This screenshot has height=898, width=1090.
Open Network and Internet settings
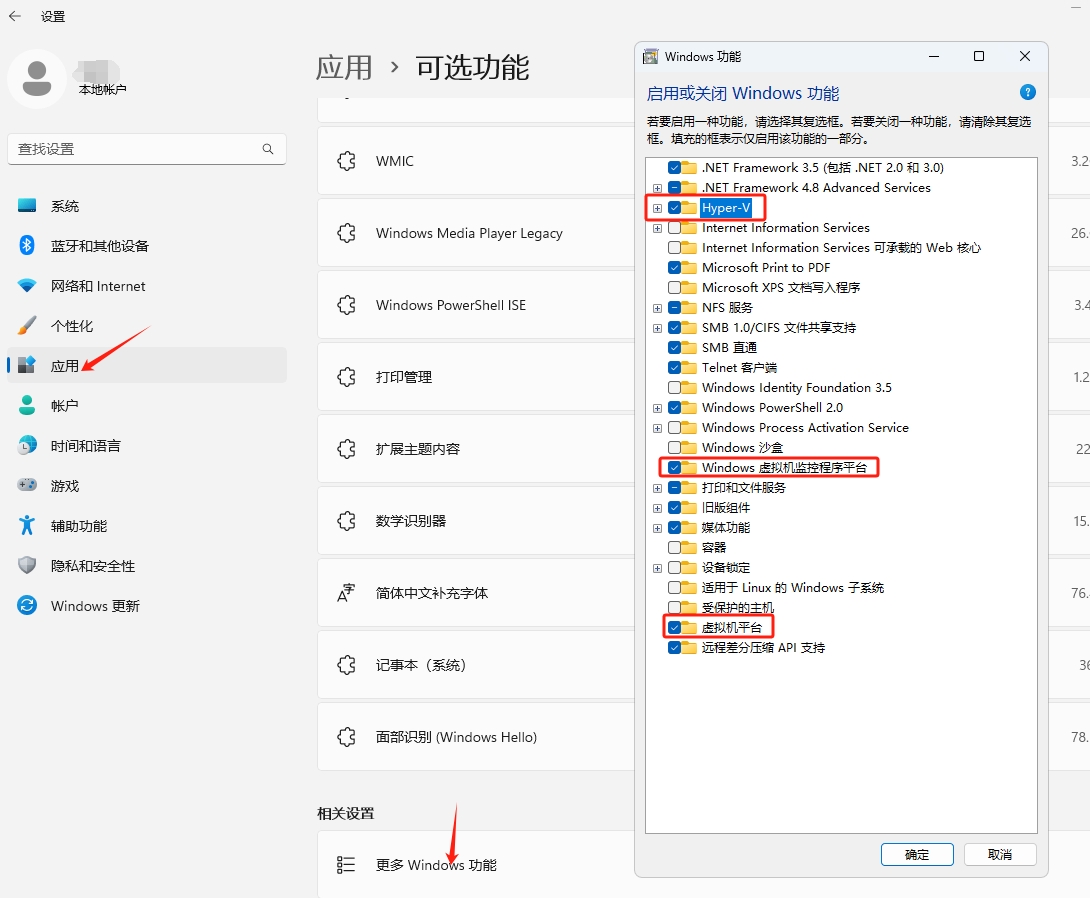pos(147,286)
